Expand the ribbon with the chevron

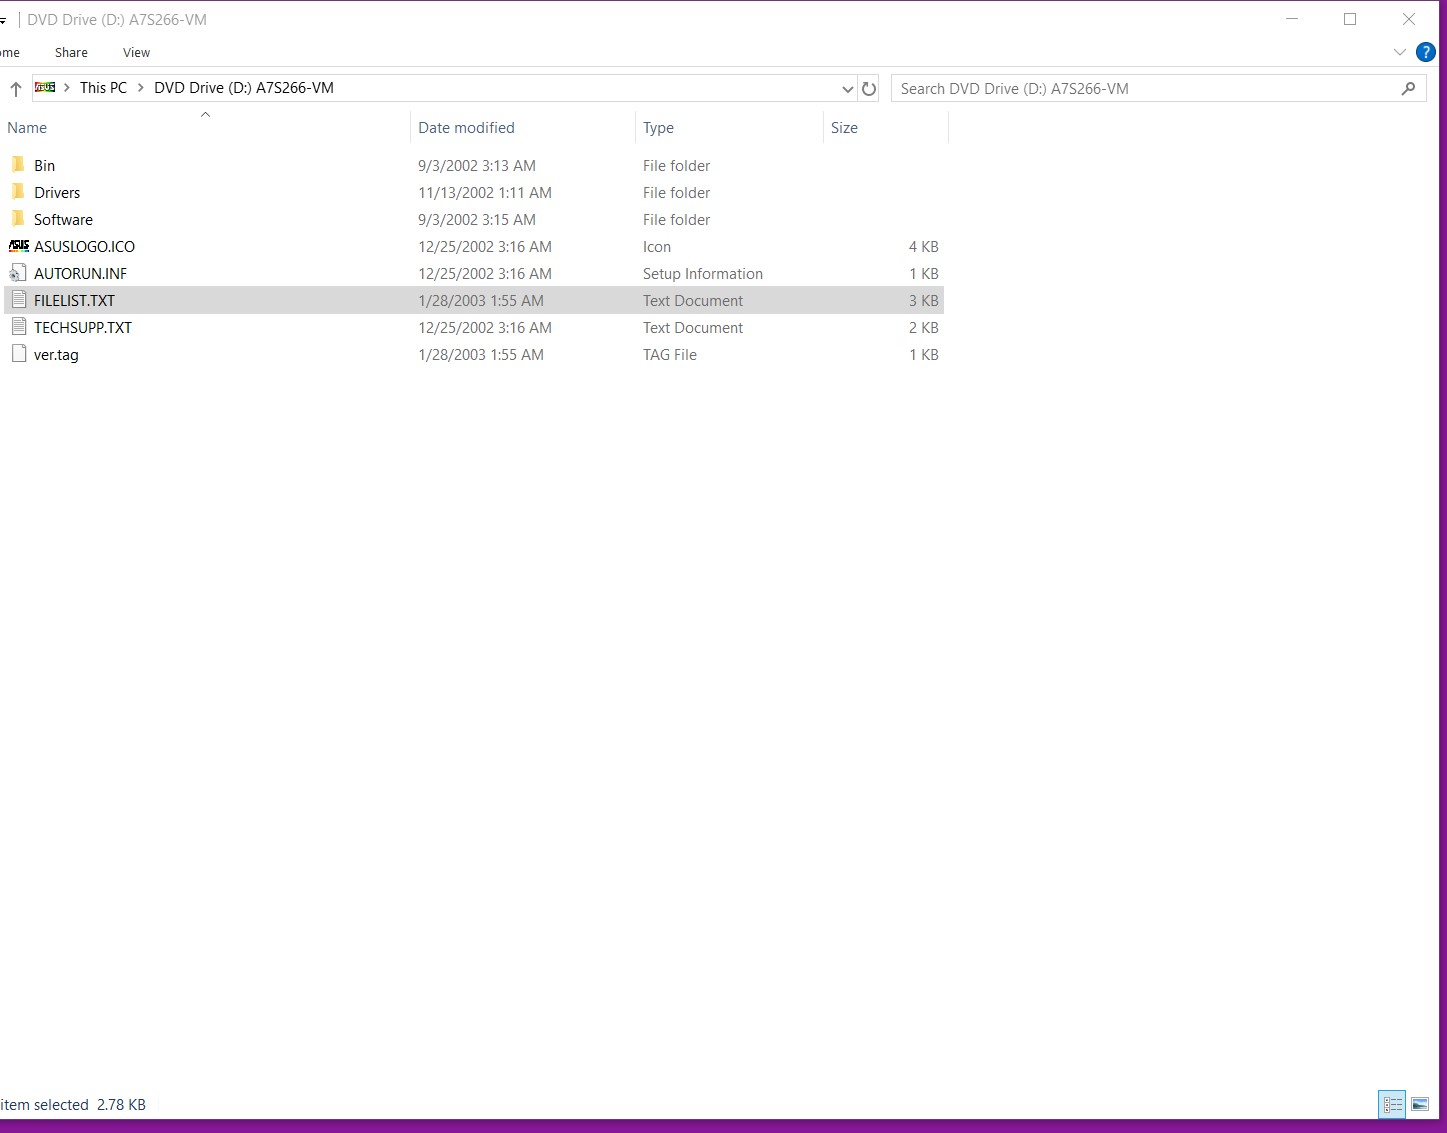1400,53
